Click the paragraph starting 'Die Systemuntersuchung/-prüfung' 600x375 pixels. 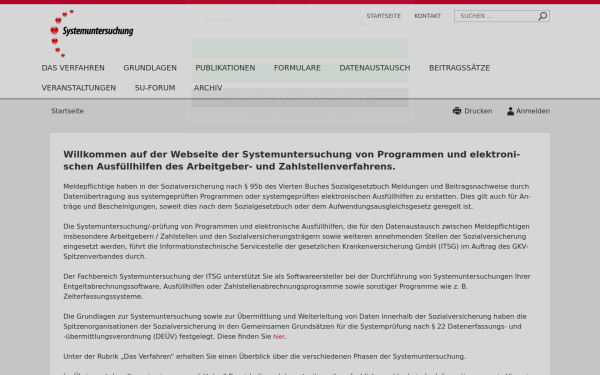[x=296, y=241]
